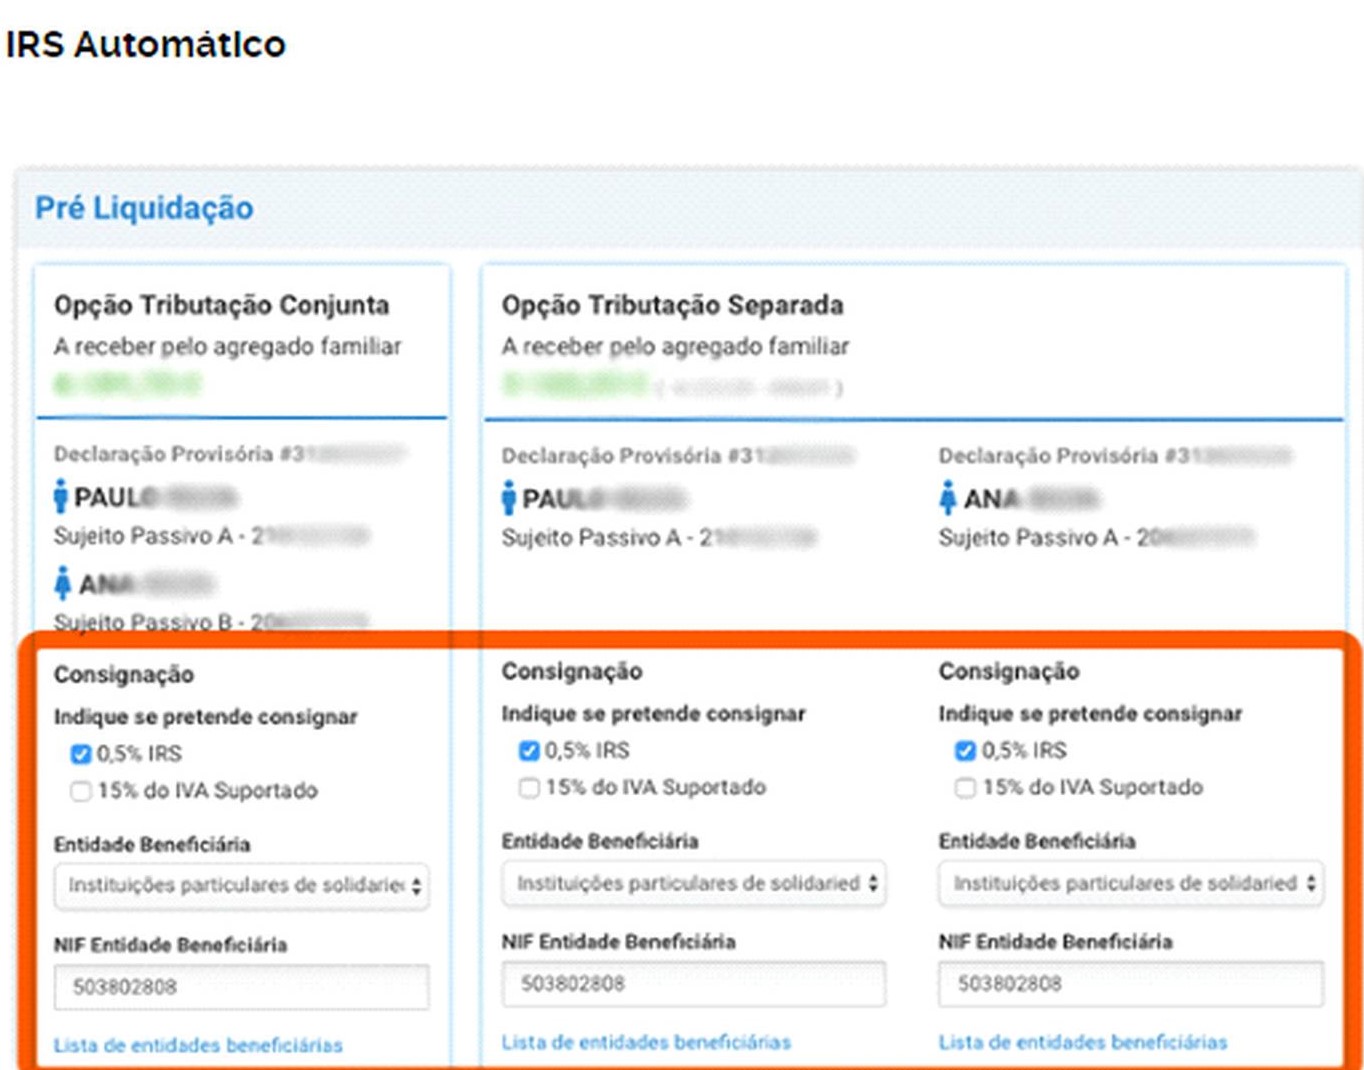1364x1070 pixels.
Task: Click NIF Entidade Beneficiária field in Tributação Conjunta
Action: (x=242, y=987)
